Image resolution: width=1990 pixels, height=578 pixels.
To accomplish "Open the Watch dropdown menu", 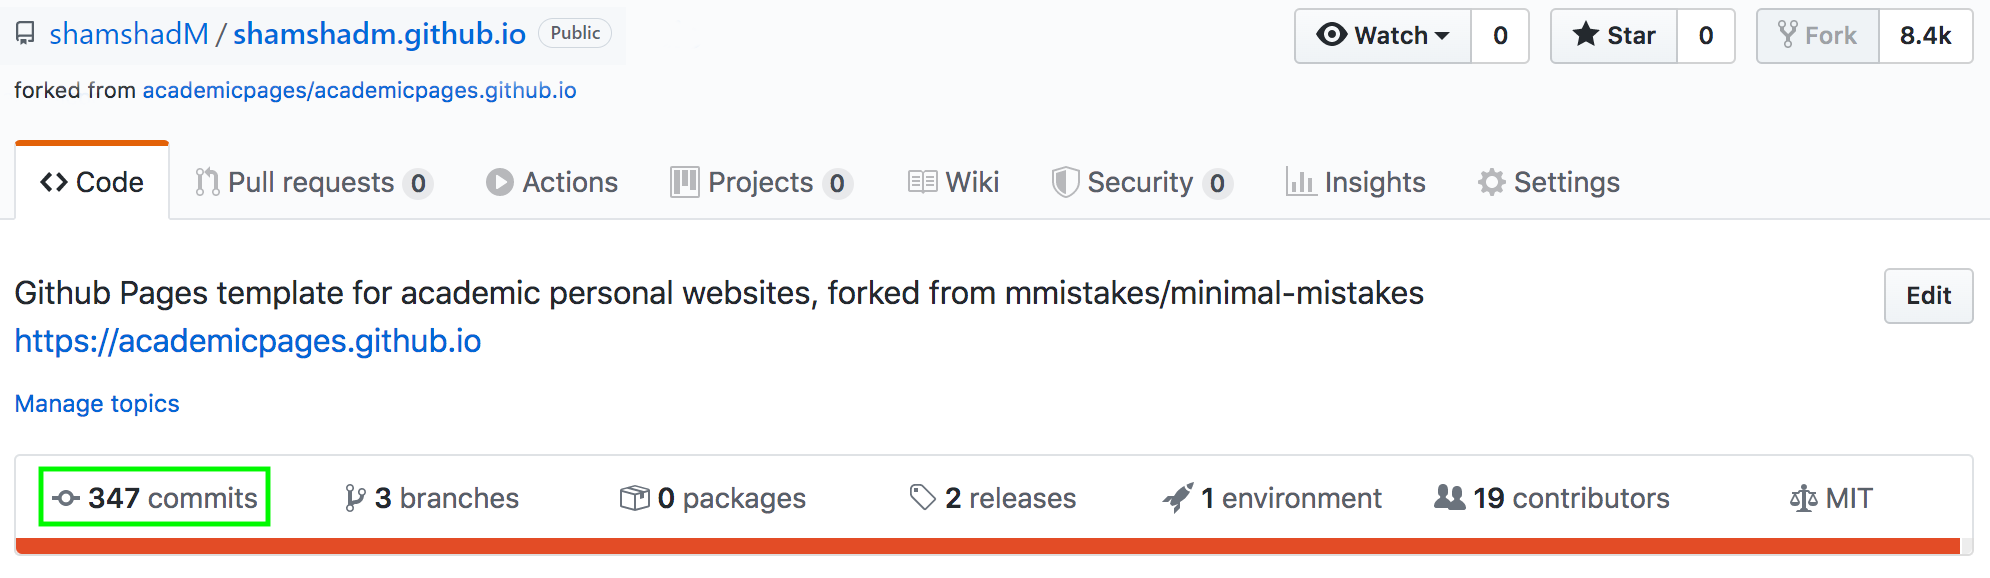I will point(1383,36).
